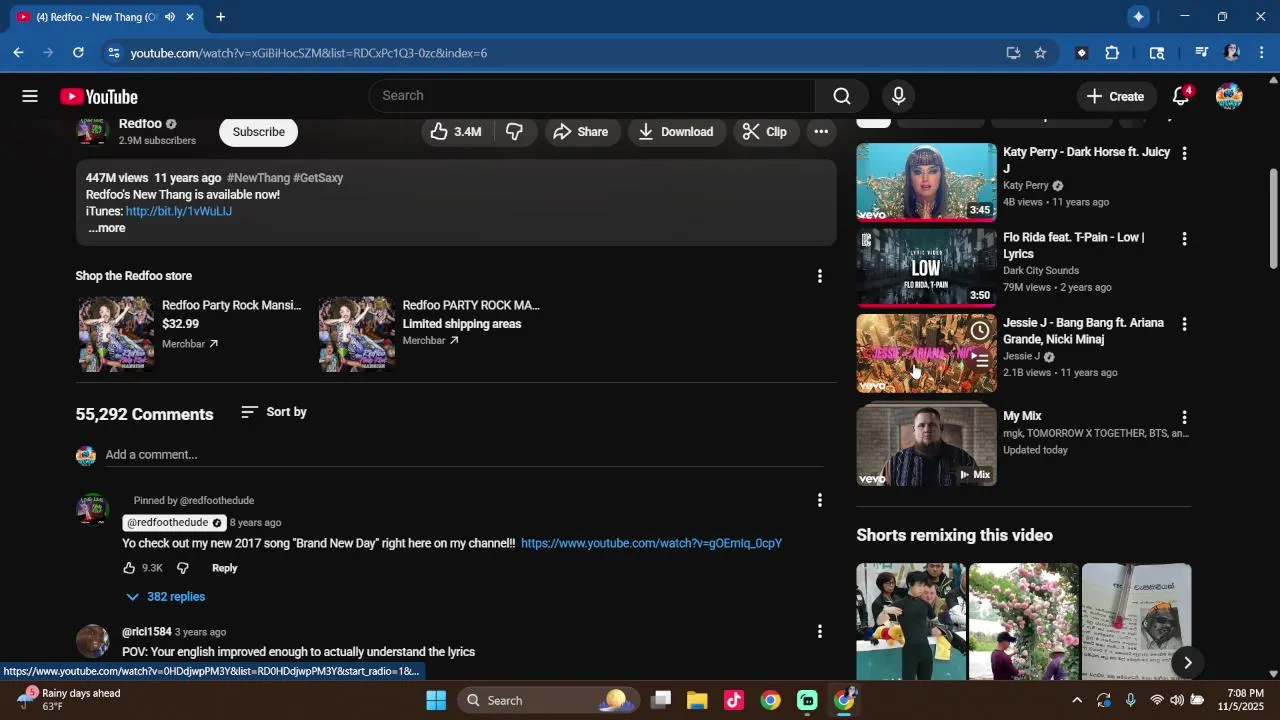The height and width of the screenshot is (720, 1280).
Task: Open the Short with pink roses
Action: [x=1023, y=621]
